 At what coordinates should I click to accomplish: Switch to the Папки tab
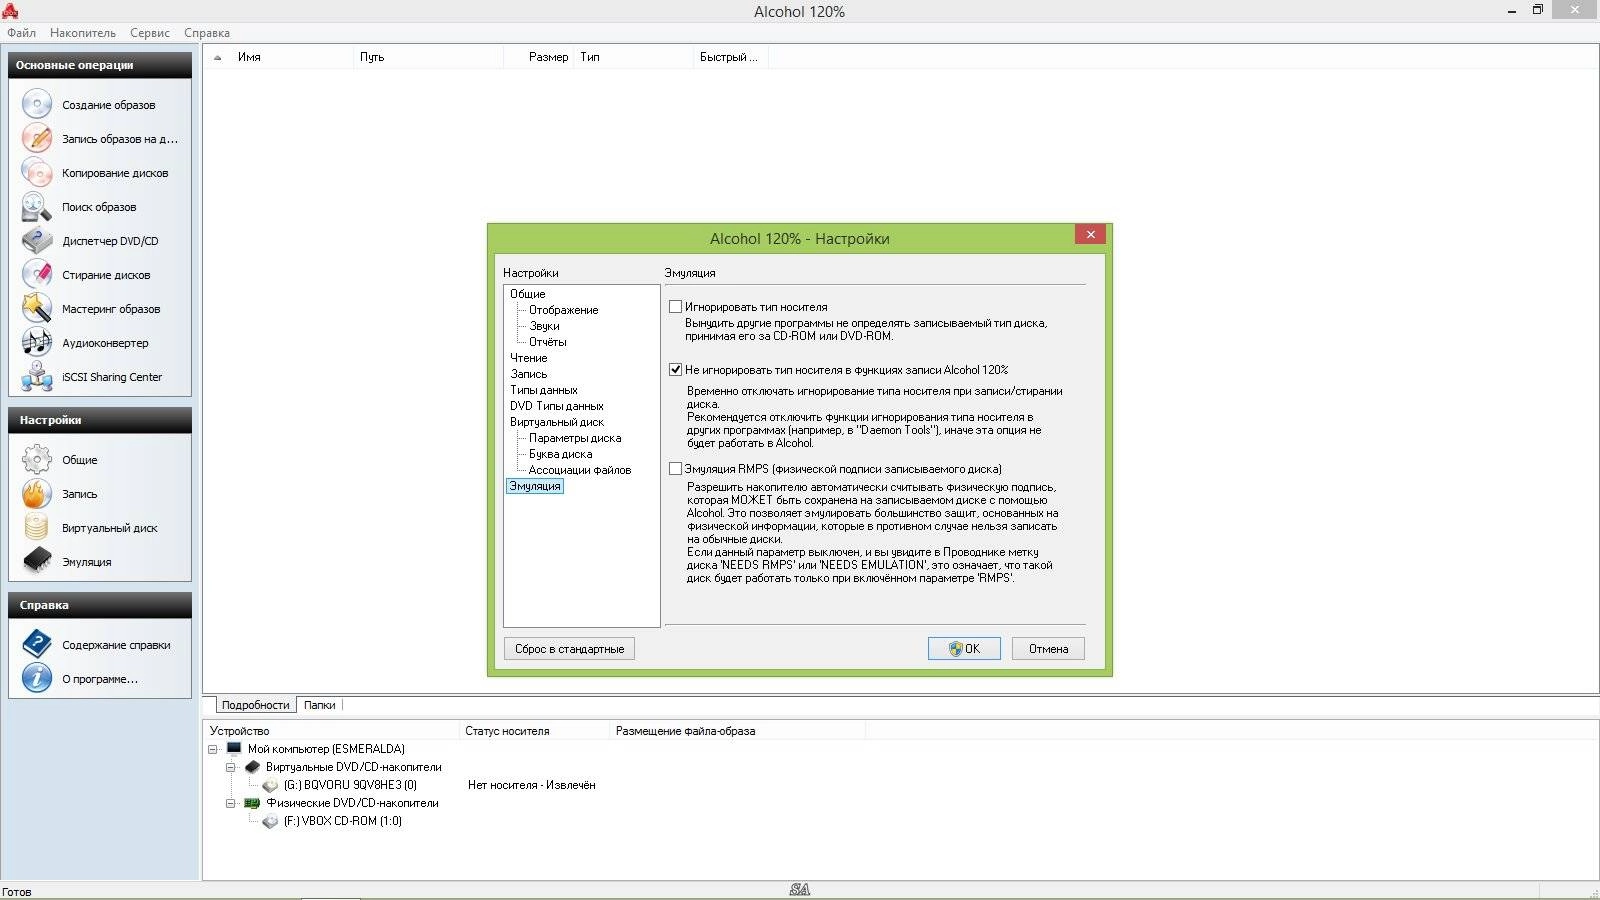[x=319, y=705]
